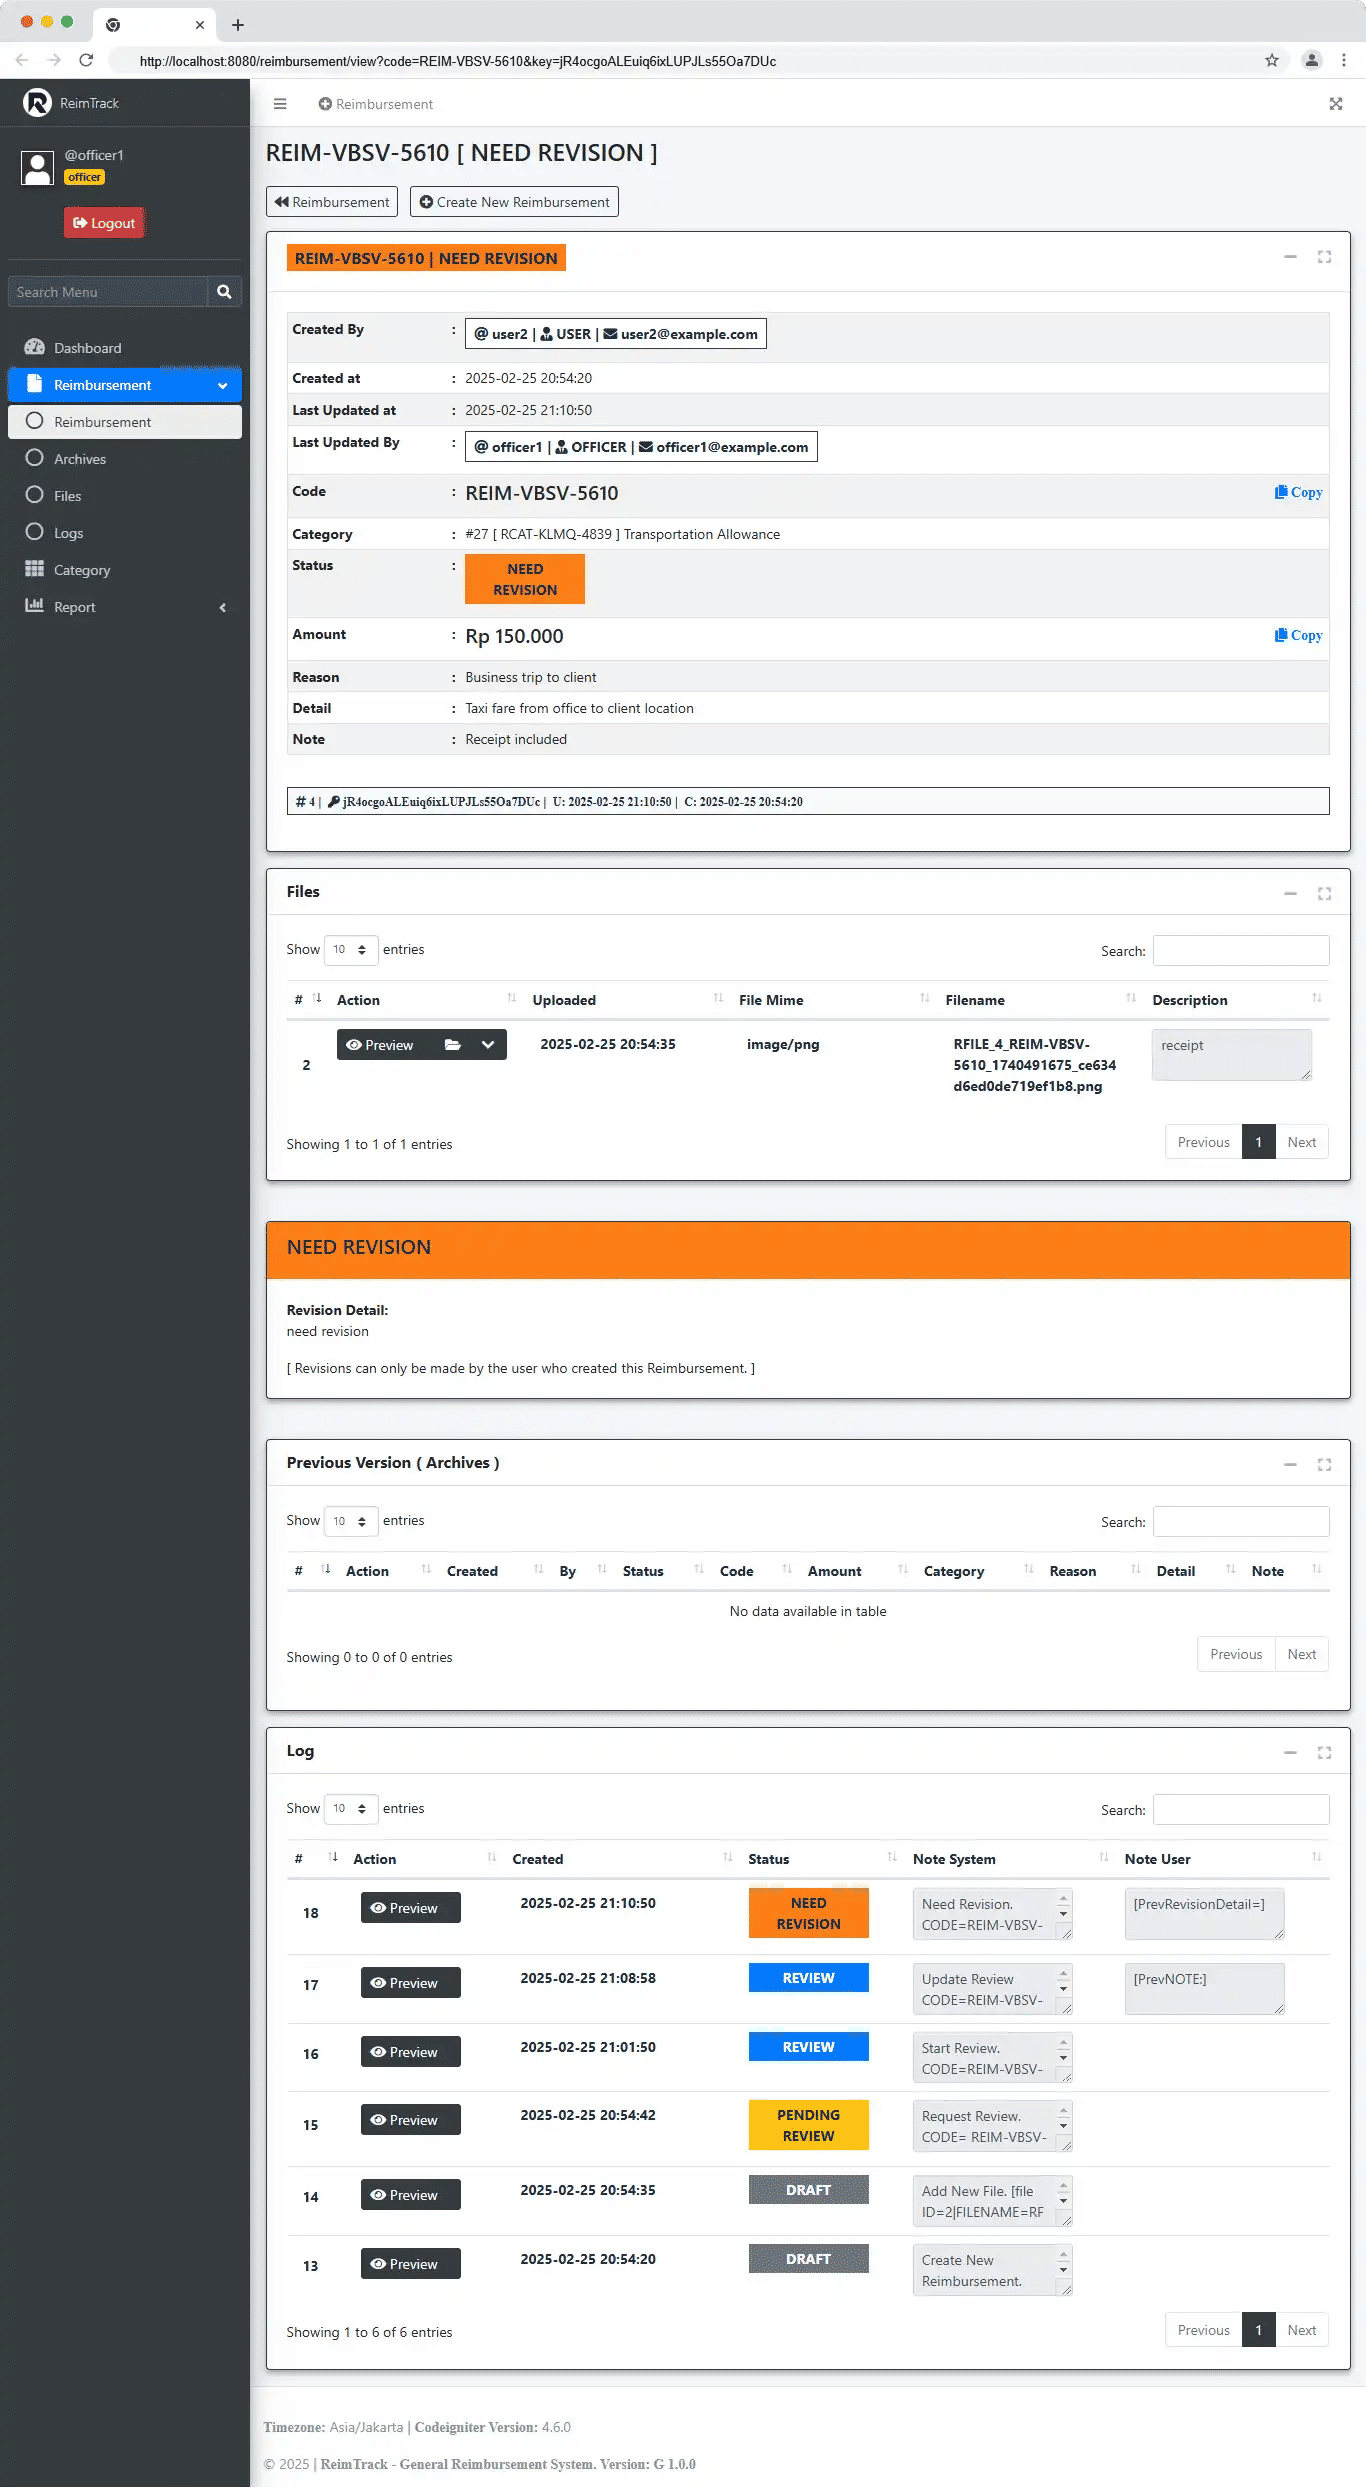
Task: Click the orange NEED REVISION status badge
Action: (525, 580)
